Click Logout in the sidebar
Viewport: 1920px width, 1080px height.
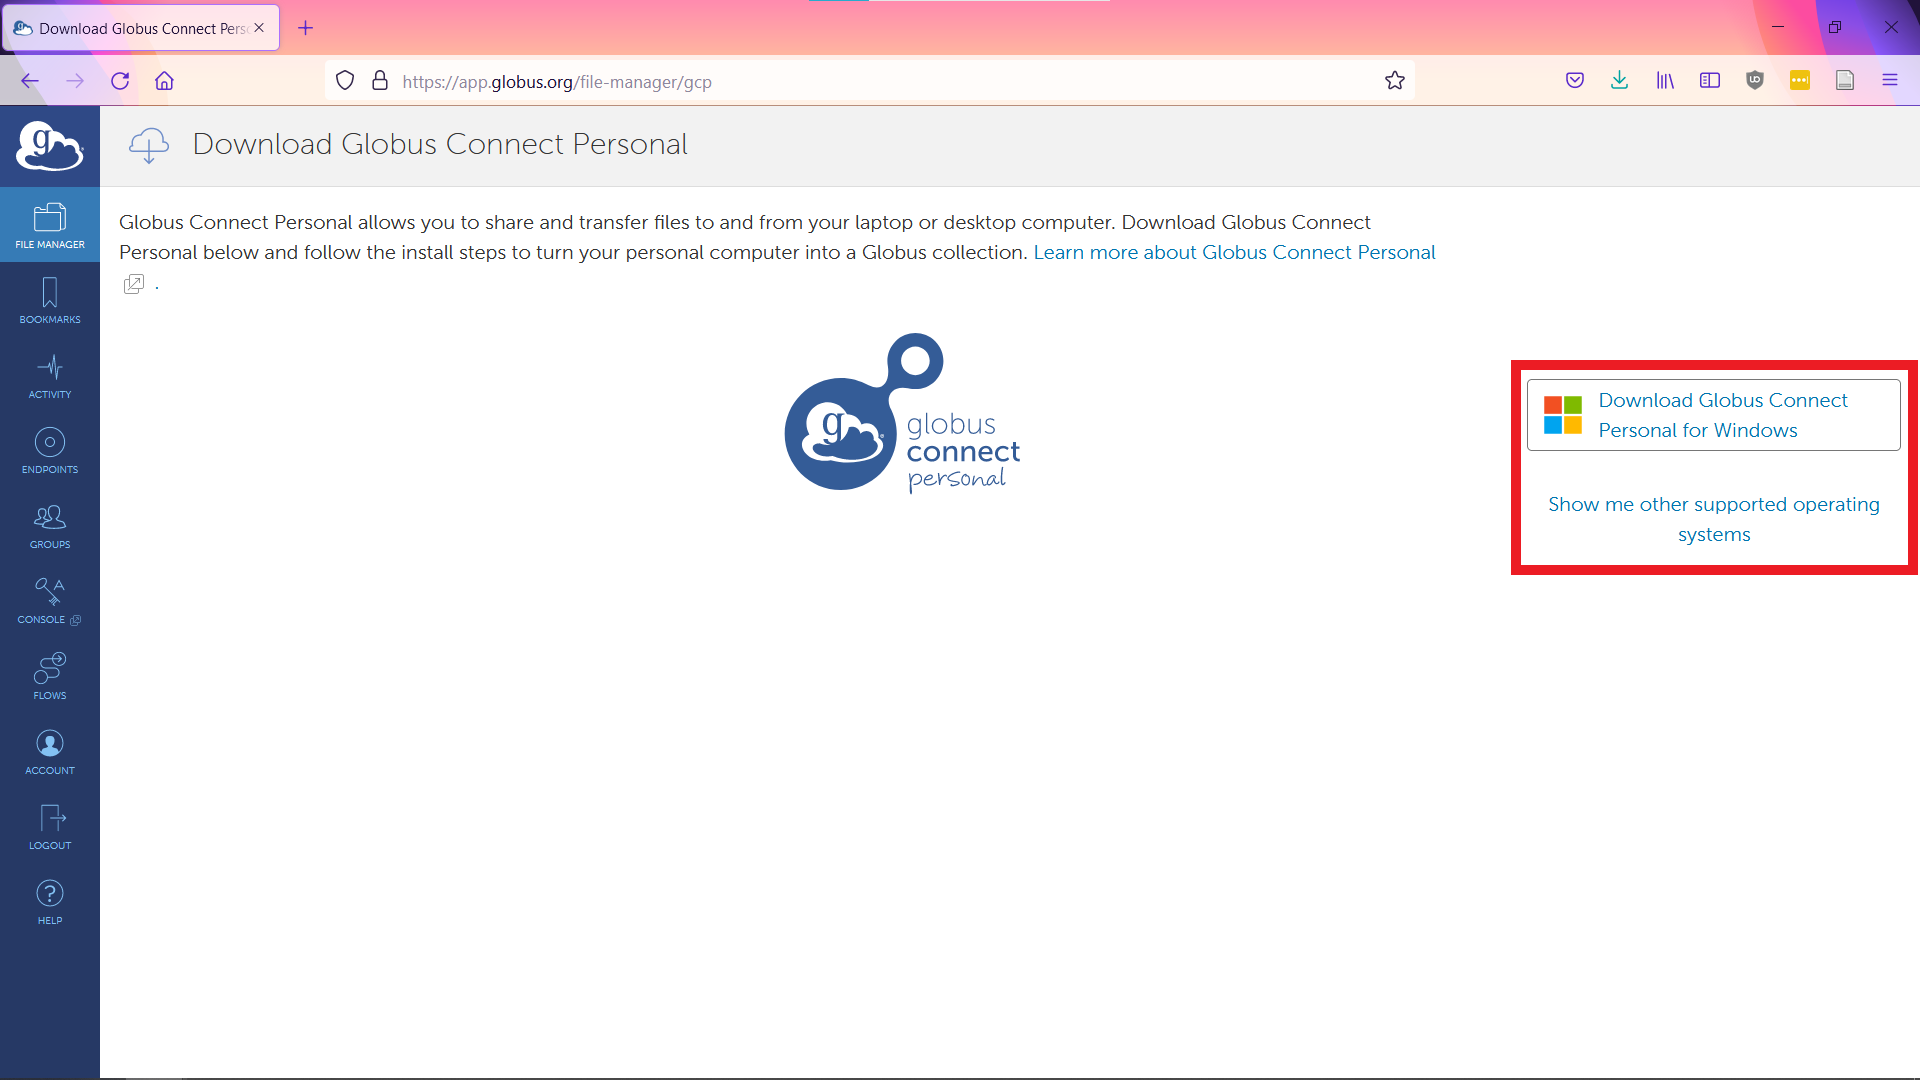(50, 826)
